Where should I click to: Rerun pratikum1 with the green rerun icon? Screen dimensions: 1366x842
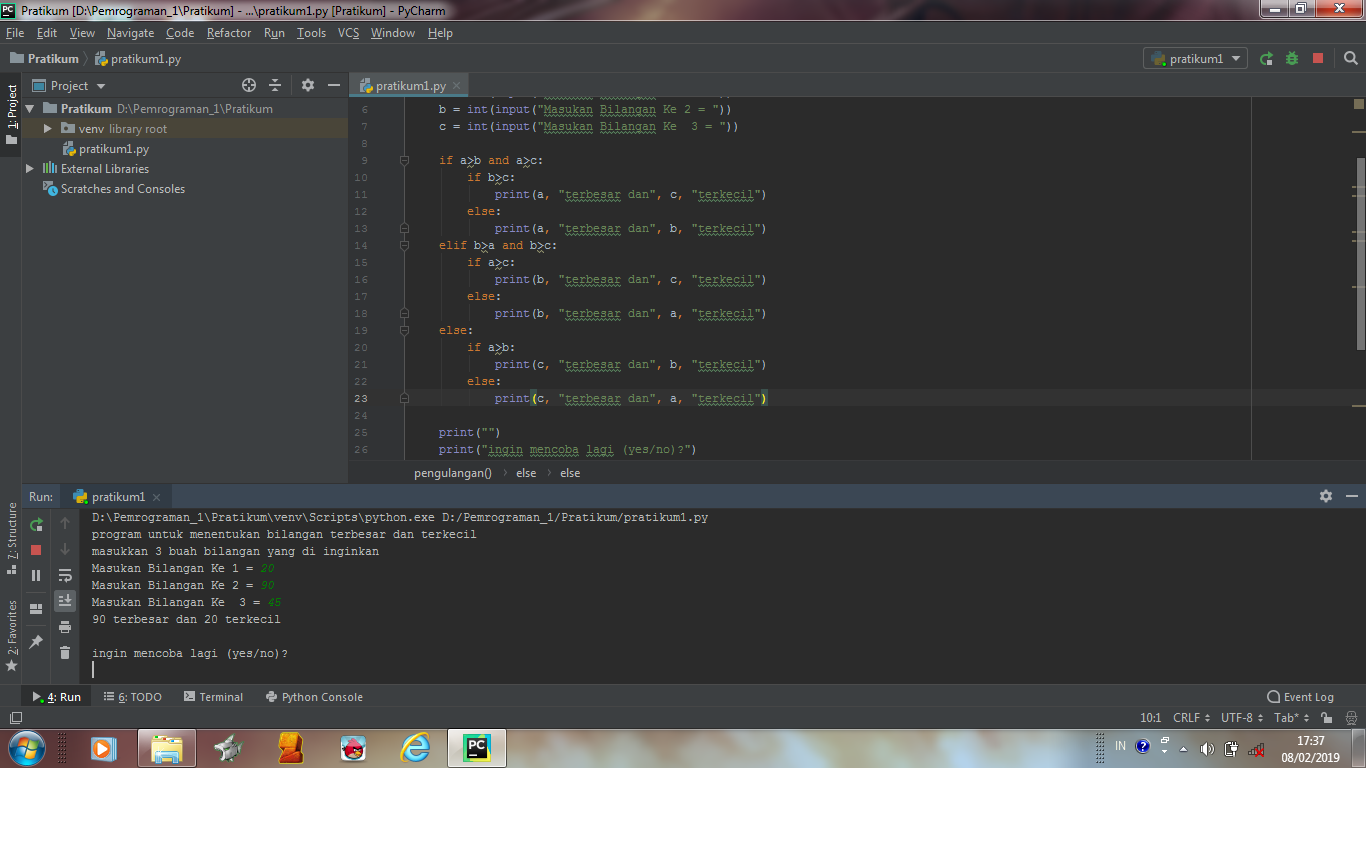click(37, 523)
